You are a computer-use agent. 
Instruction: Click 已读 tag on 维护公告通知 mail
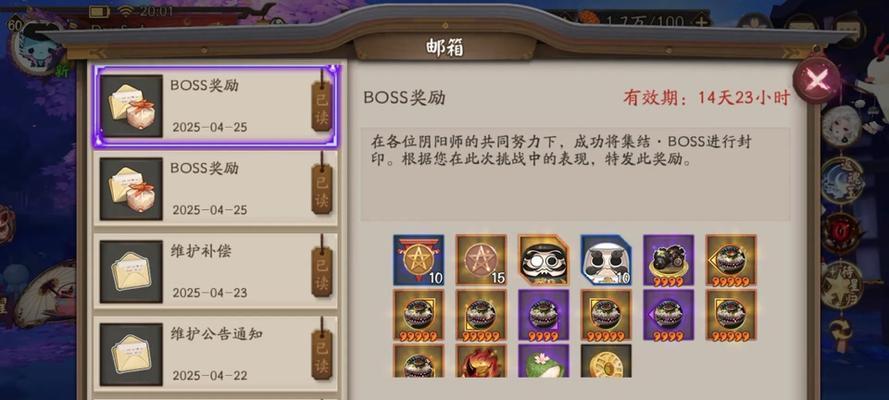pyautogui.click(x=321, y=355)
